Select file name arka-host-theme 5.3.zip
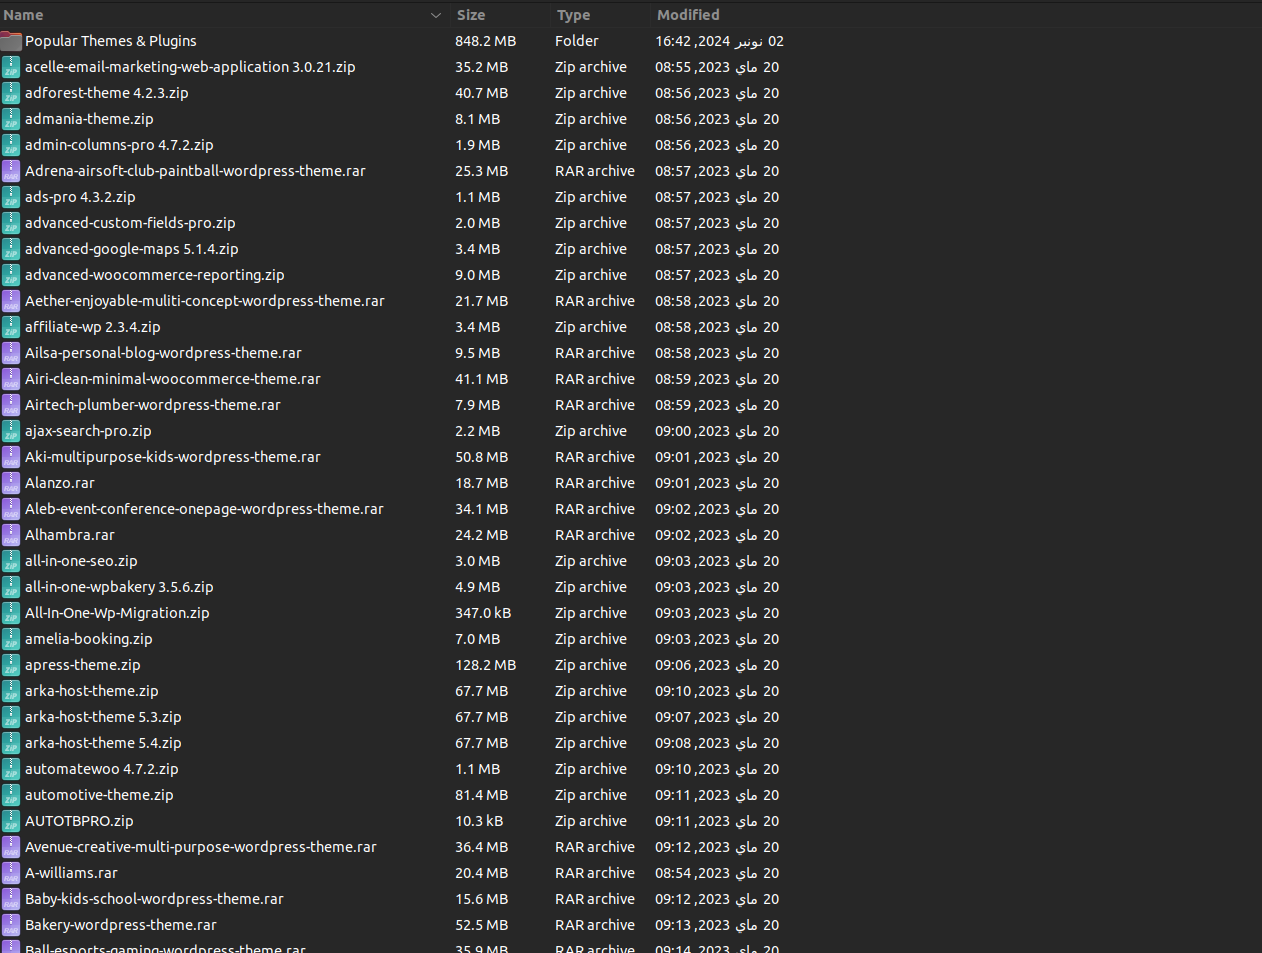 click(x=103, y=717)
